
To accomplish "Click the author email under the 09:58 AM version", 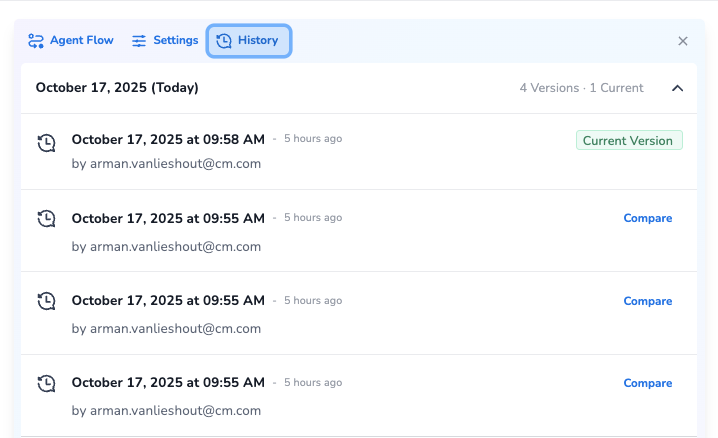I will point(166,163).
